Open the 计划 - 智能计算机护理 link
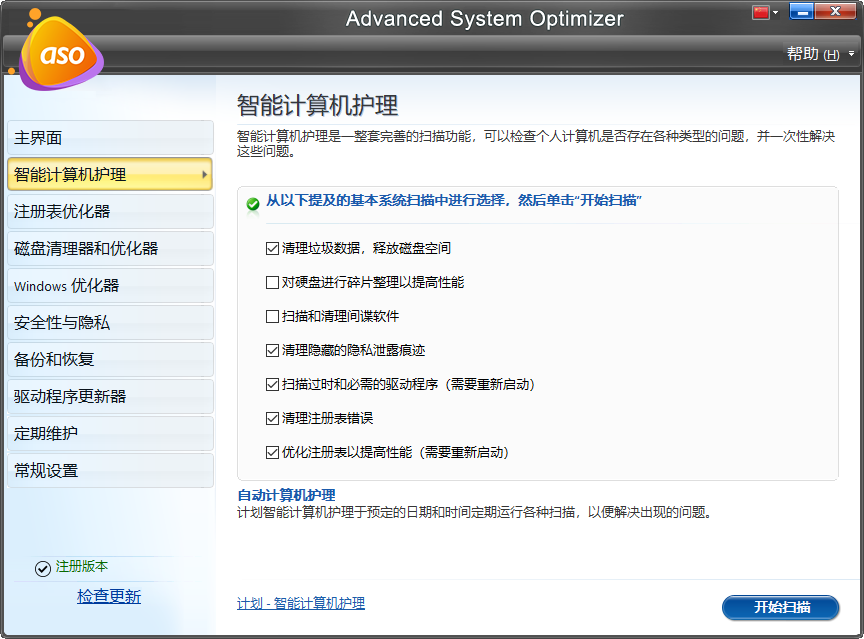 301,603
